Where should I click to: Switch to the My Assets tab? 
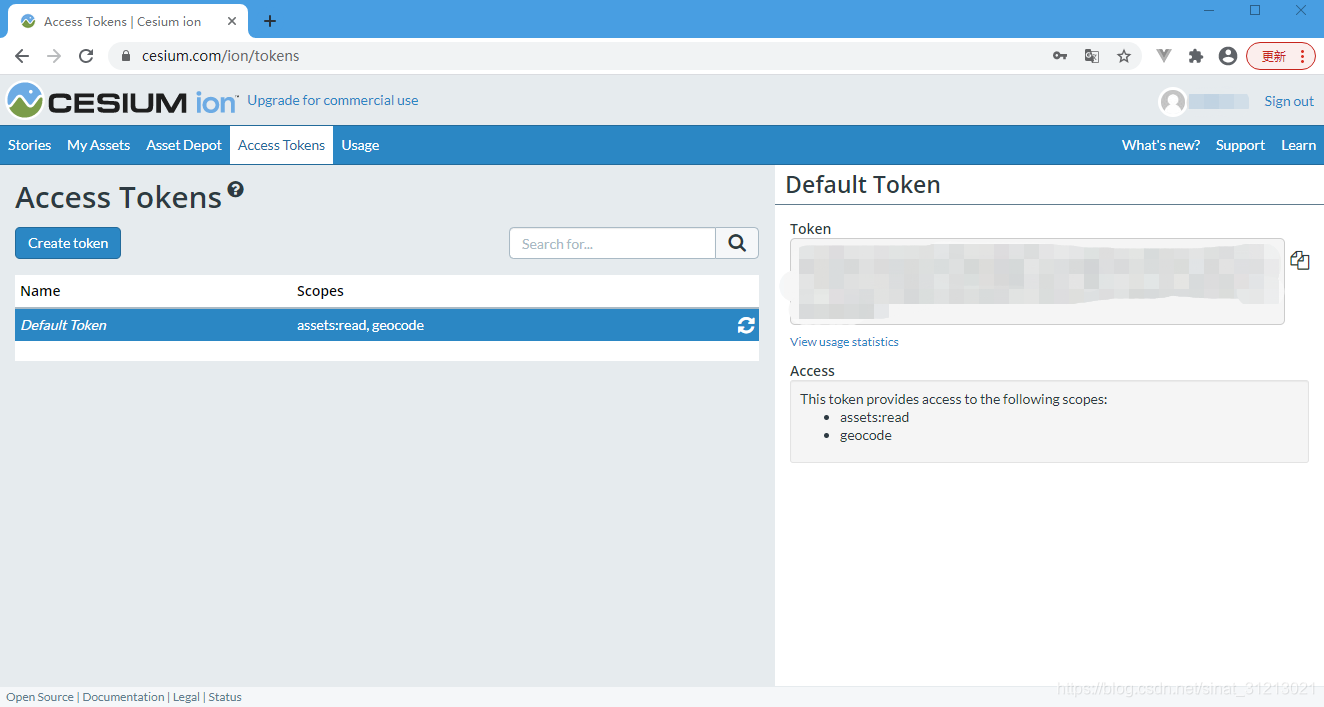(x=99, y=145)
